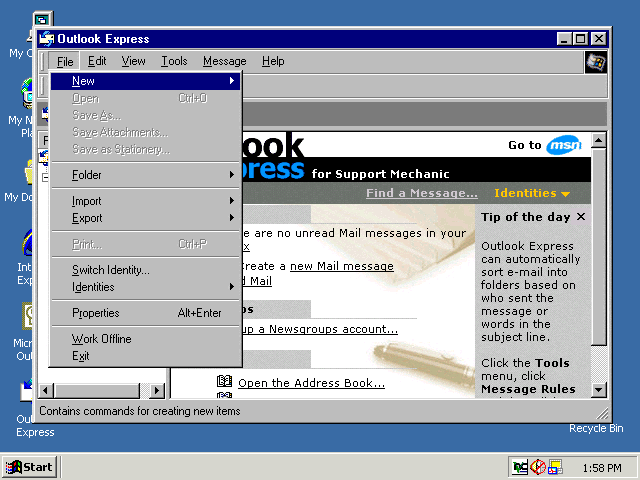This screenshot has width=640, height=480.
Task: Click the arrow next to Folder
Action: 232,175
